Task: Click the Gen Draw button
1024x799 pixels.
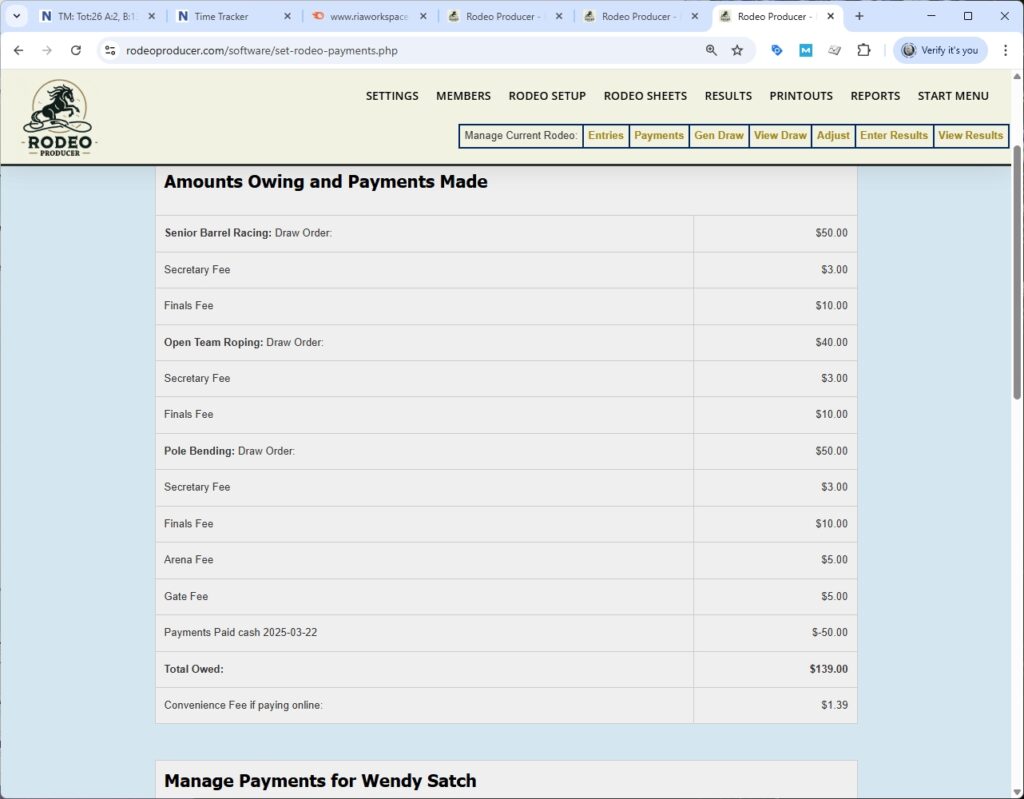Action: [x=718, y=135]
